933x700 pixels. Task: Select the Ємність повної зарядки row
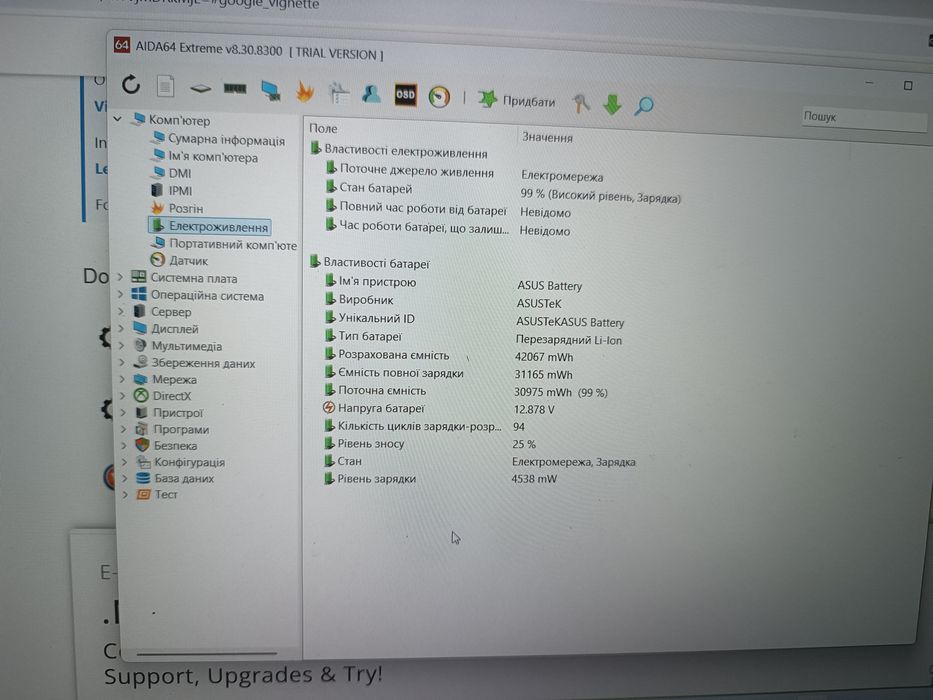click(447, 374)
